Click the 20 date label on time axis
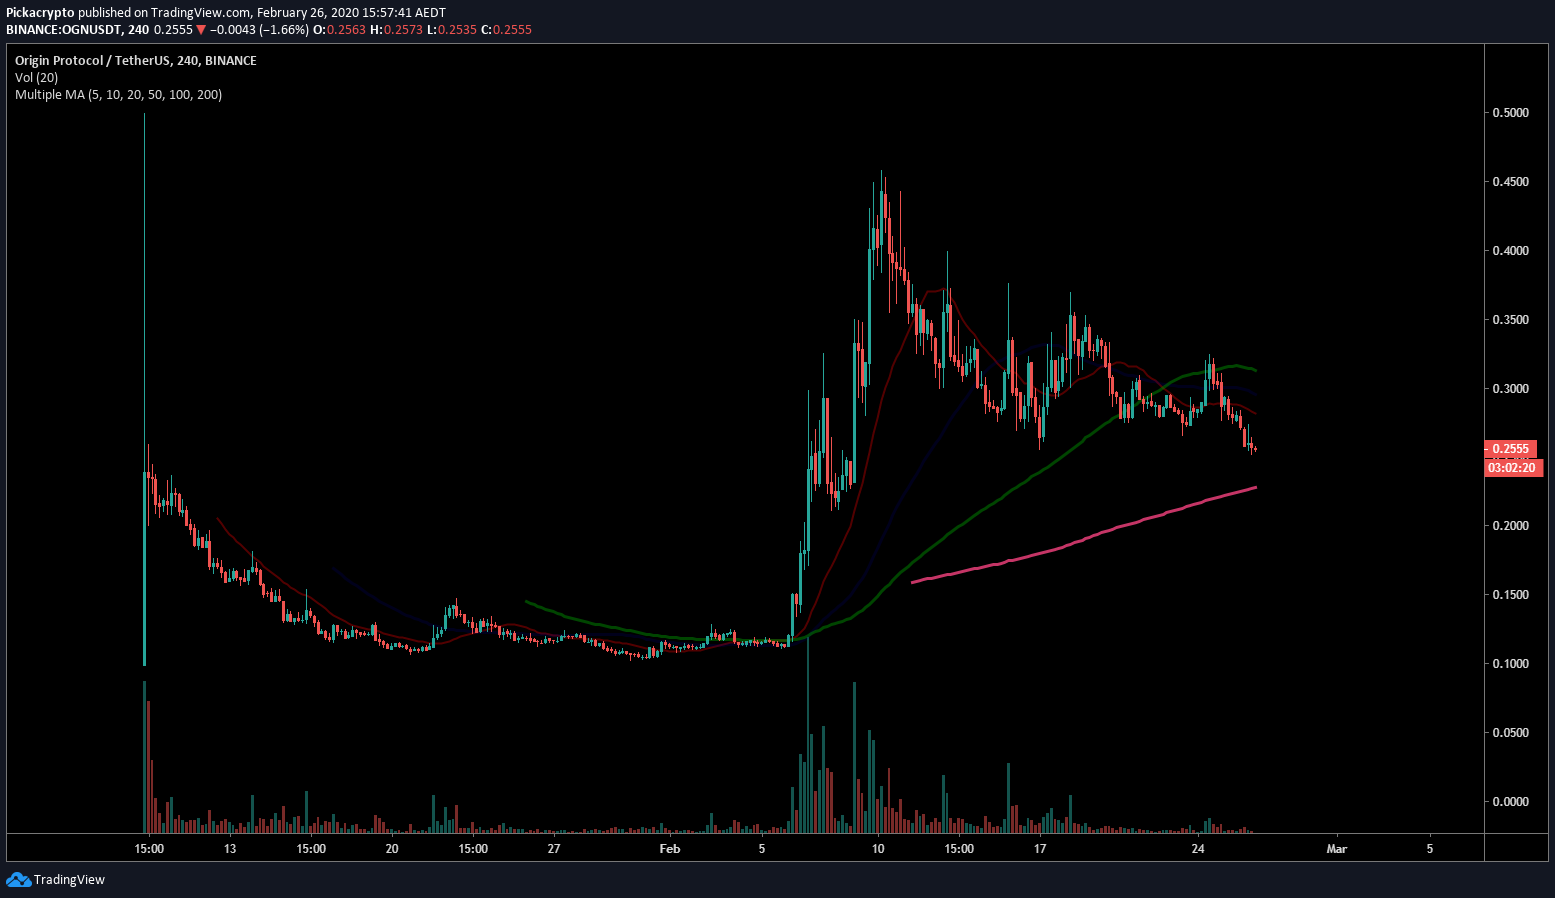This screenshot has width=1555, height=898. 392,849
